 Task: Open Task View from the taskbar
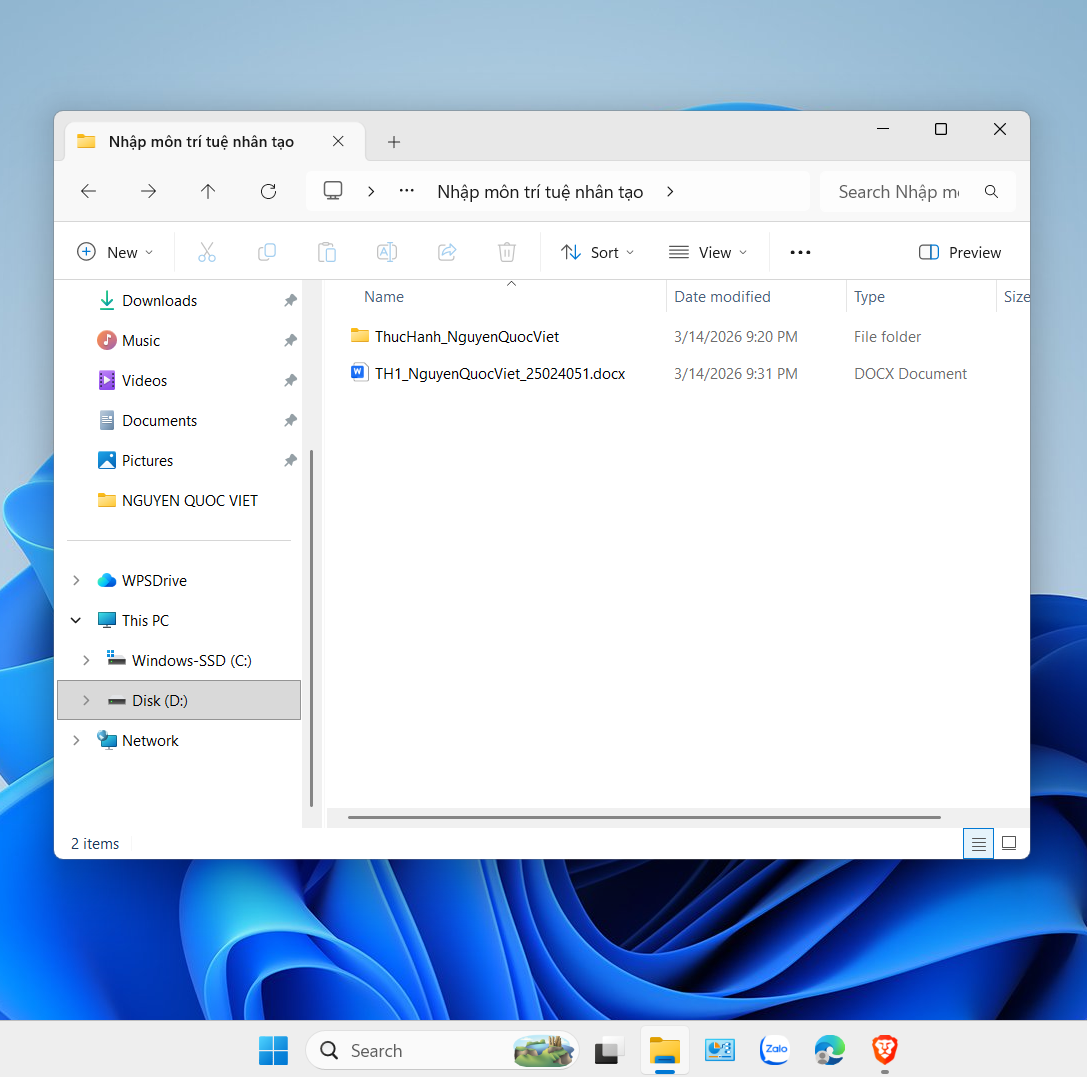pos(609,1051)
